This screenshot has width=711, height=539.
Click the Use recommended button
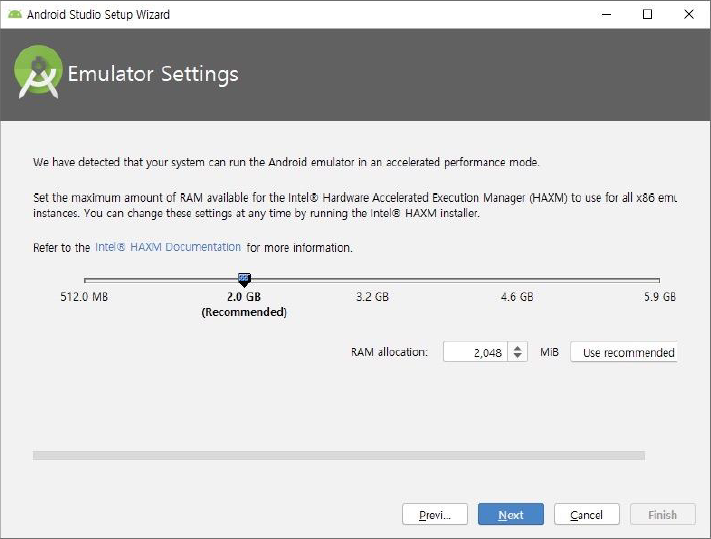click(x=624, y=352)
